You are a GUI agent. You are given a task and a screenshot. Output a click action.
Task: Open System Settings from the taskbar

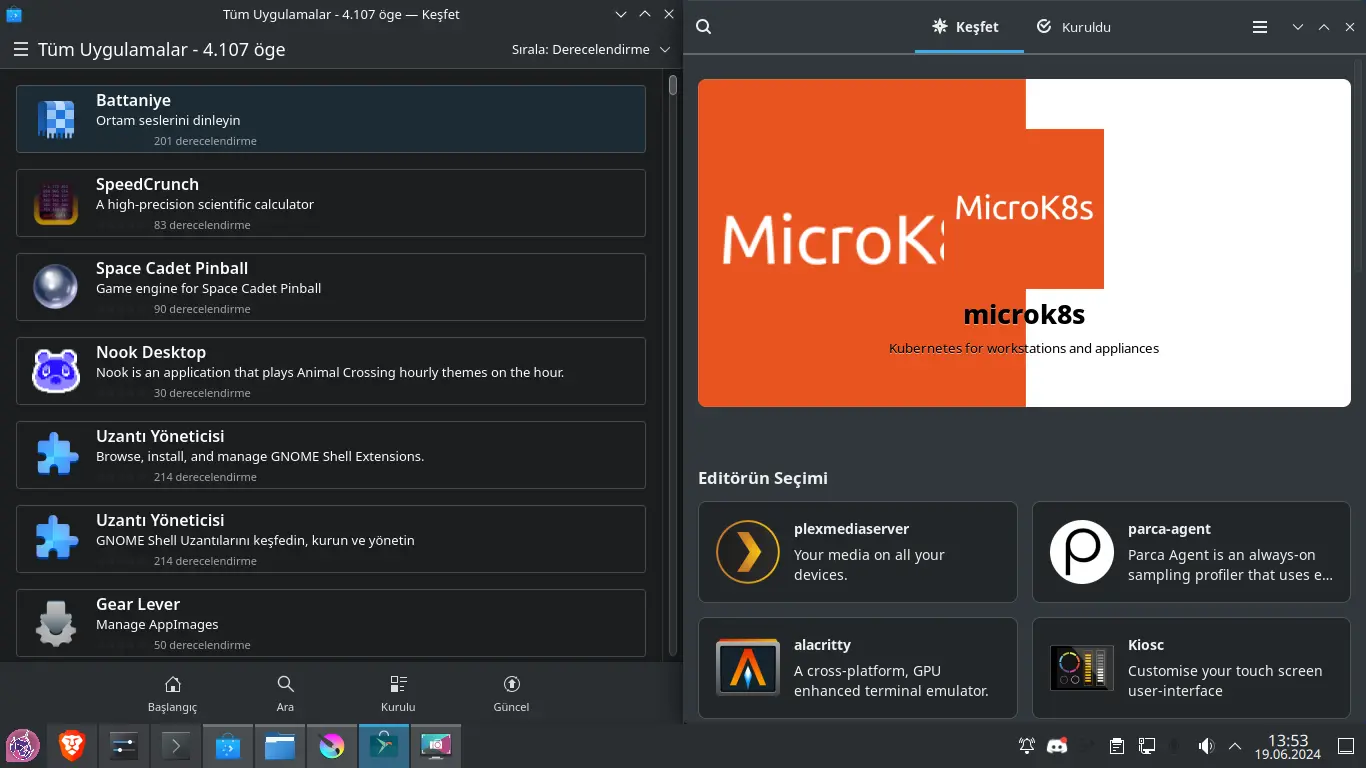point(124,746)
